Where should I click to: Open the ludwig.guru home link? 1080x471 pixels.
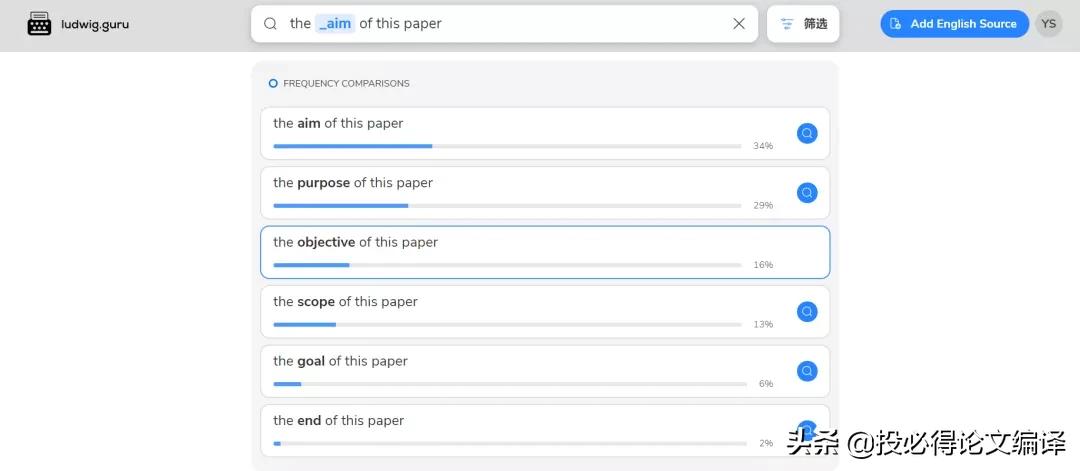point(95,24)
